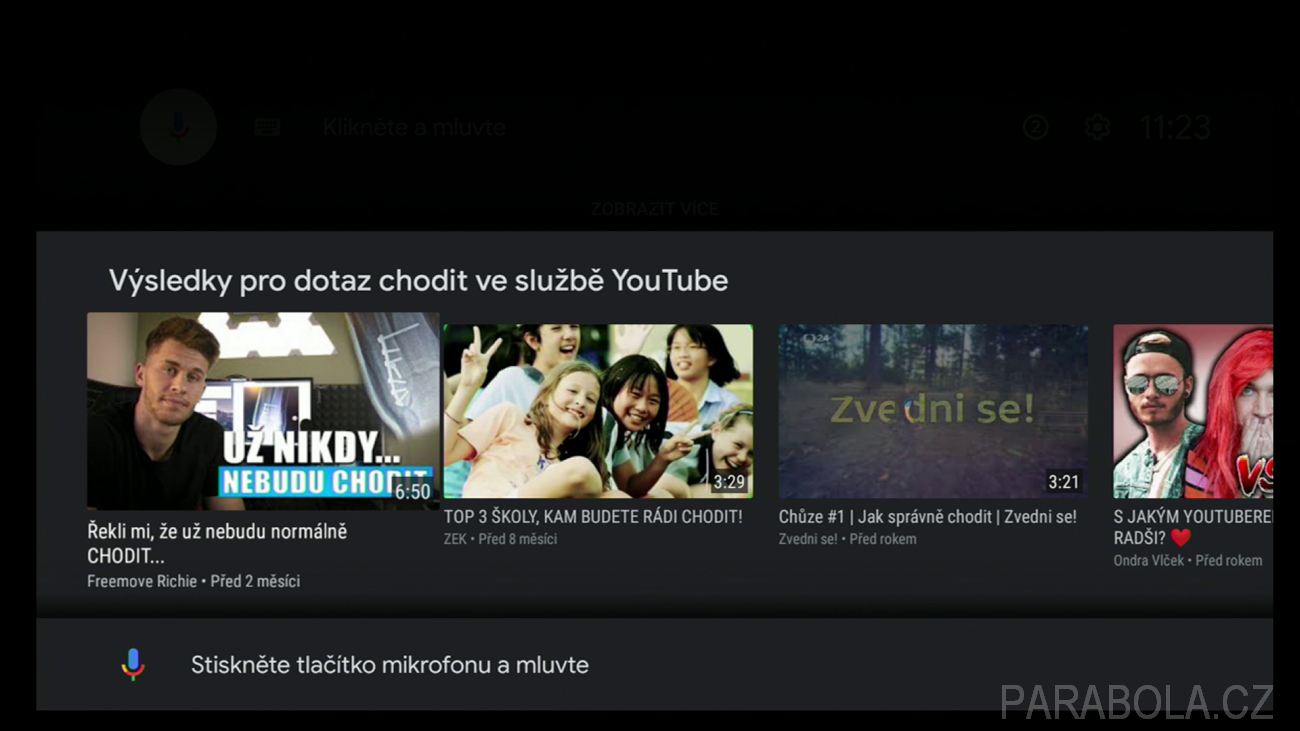This screenshot has height=731, width=1300.
Task: Click the 3:29 duration badge
Action: [x=729, y=482]
